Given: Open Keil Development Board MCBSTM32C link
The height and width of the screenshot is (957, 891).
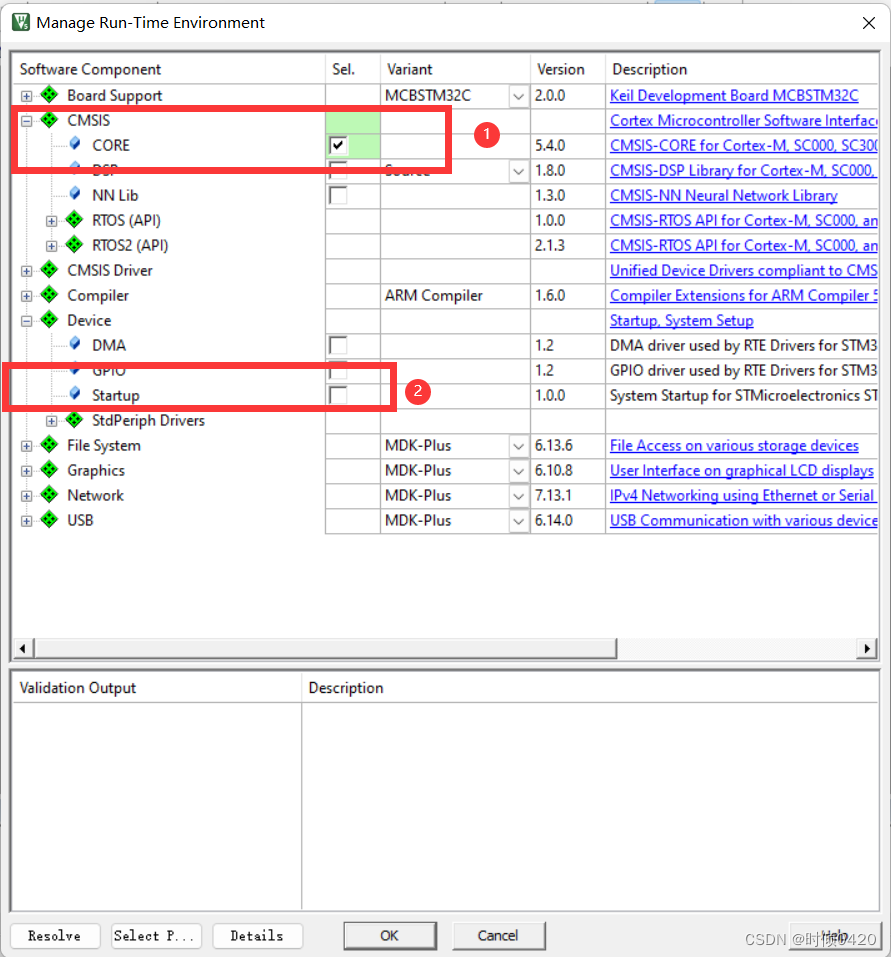Looking at the screenshot, I should pyautogui.click(x=734, y=96).
